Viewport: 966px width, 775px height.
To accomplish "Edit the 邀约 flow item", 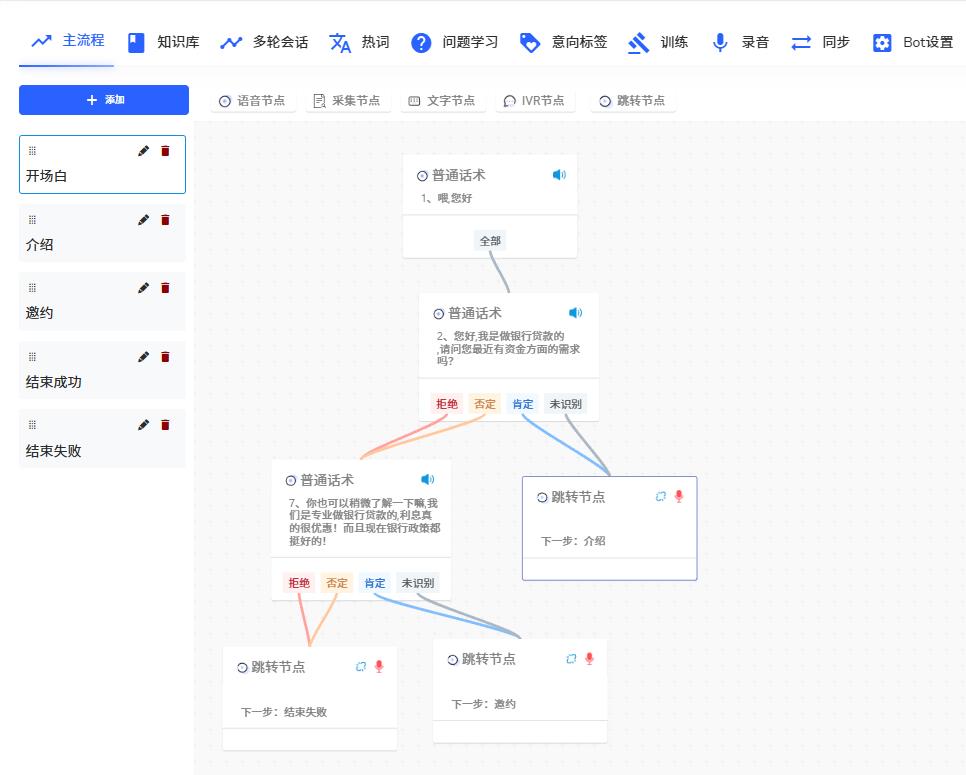I will point(143,288).
